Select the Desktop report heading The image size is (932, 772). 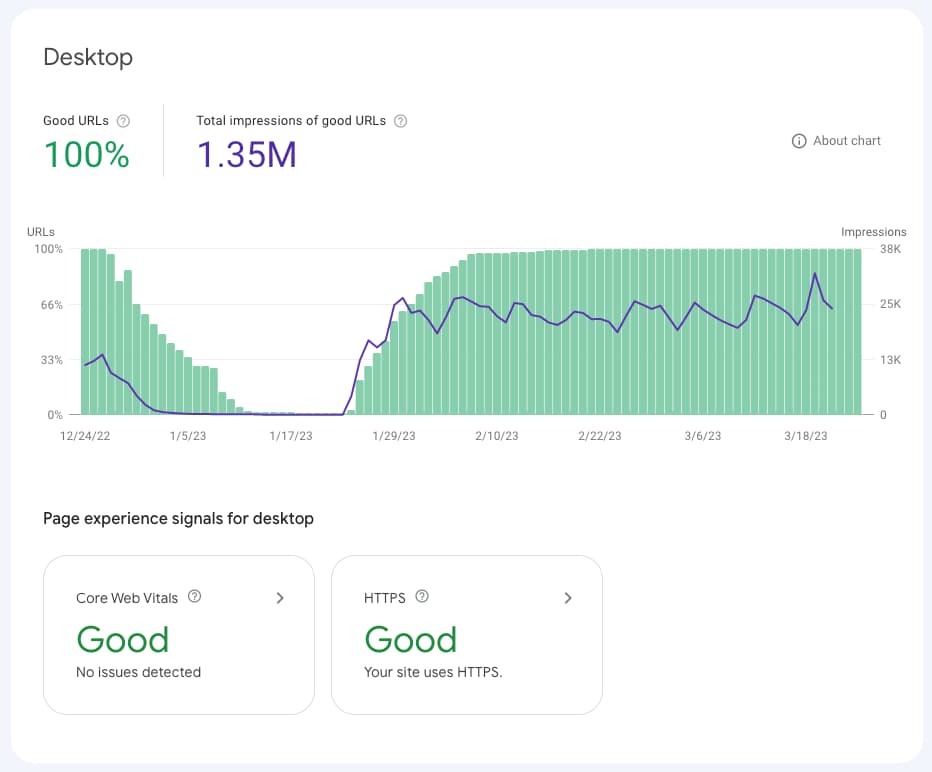tap(88, 58)
